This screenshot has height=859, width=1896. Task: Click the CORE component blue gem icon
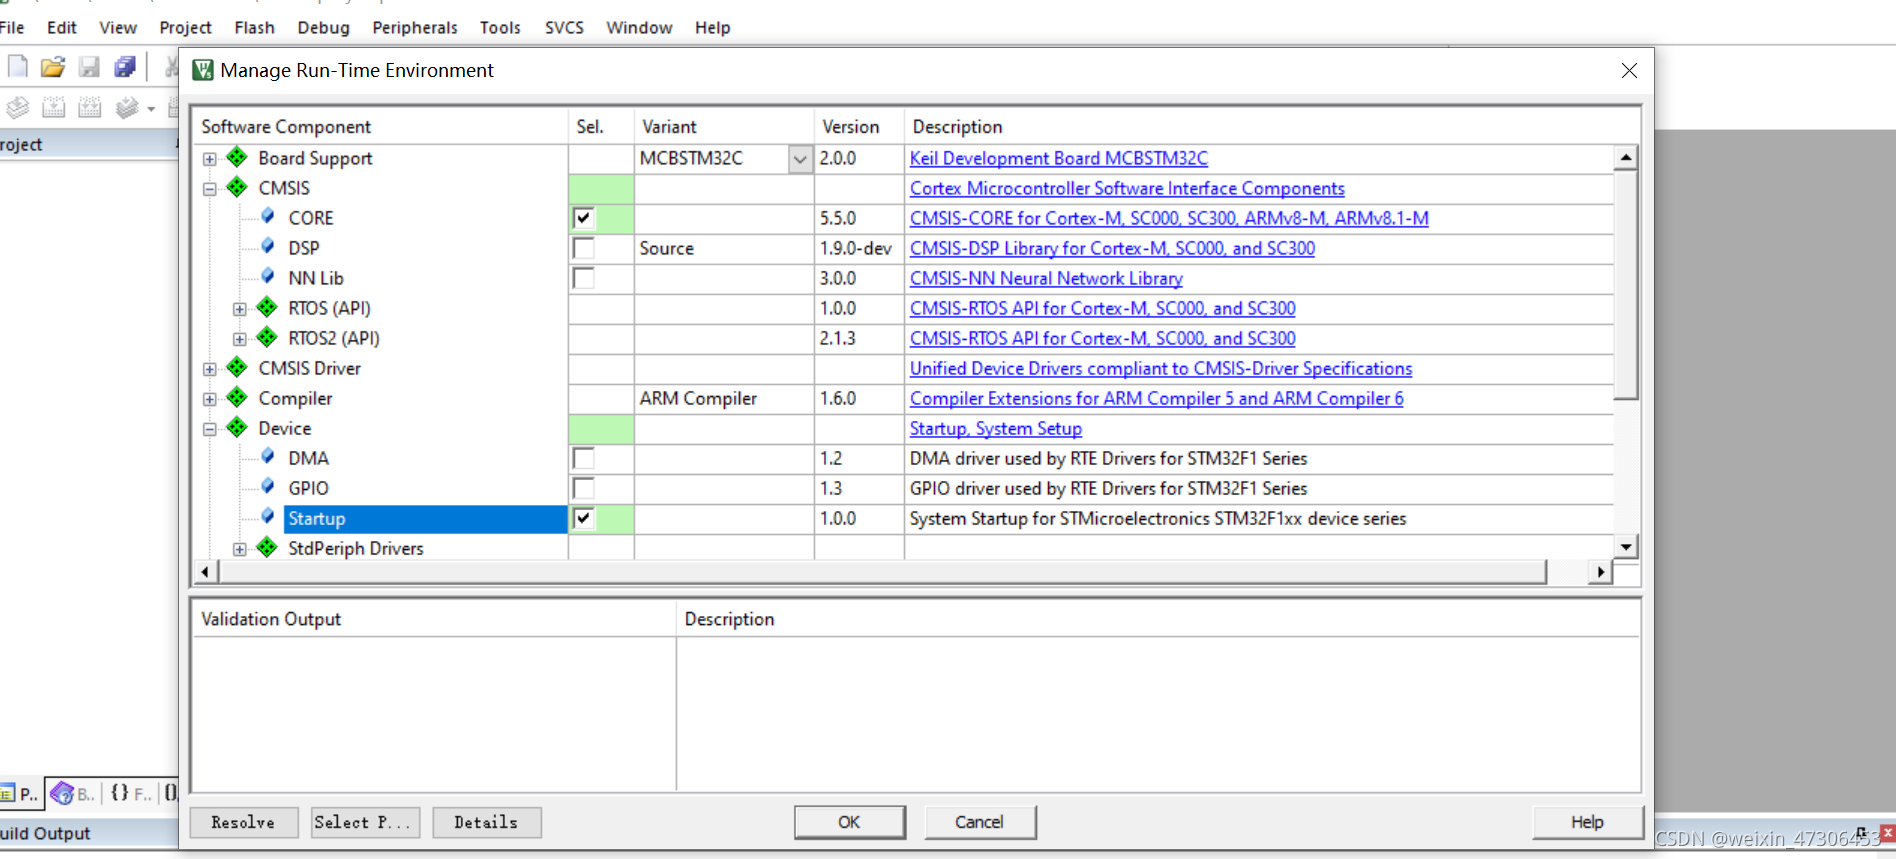[x=268, y=216]
